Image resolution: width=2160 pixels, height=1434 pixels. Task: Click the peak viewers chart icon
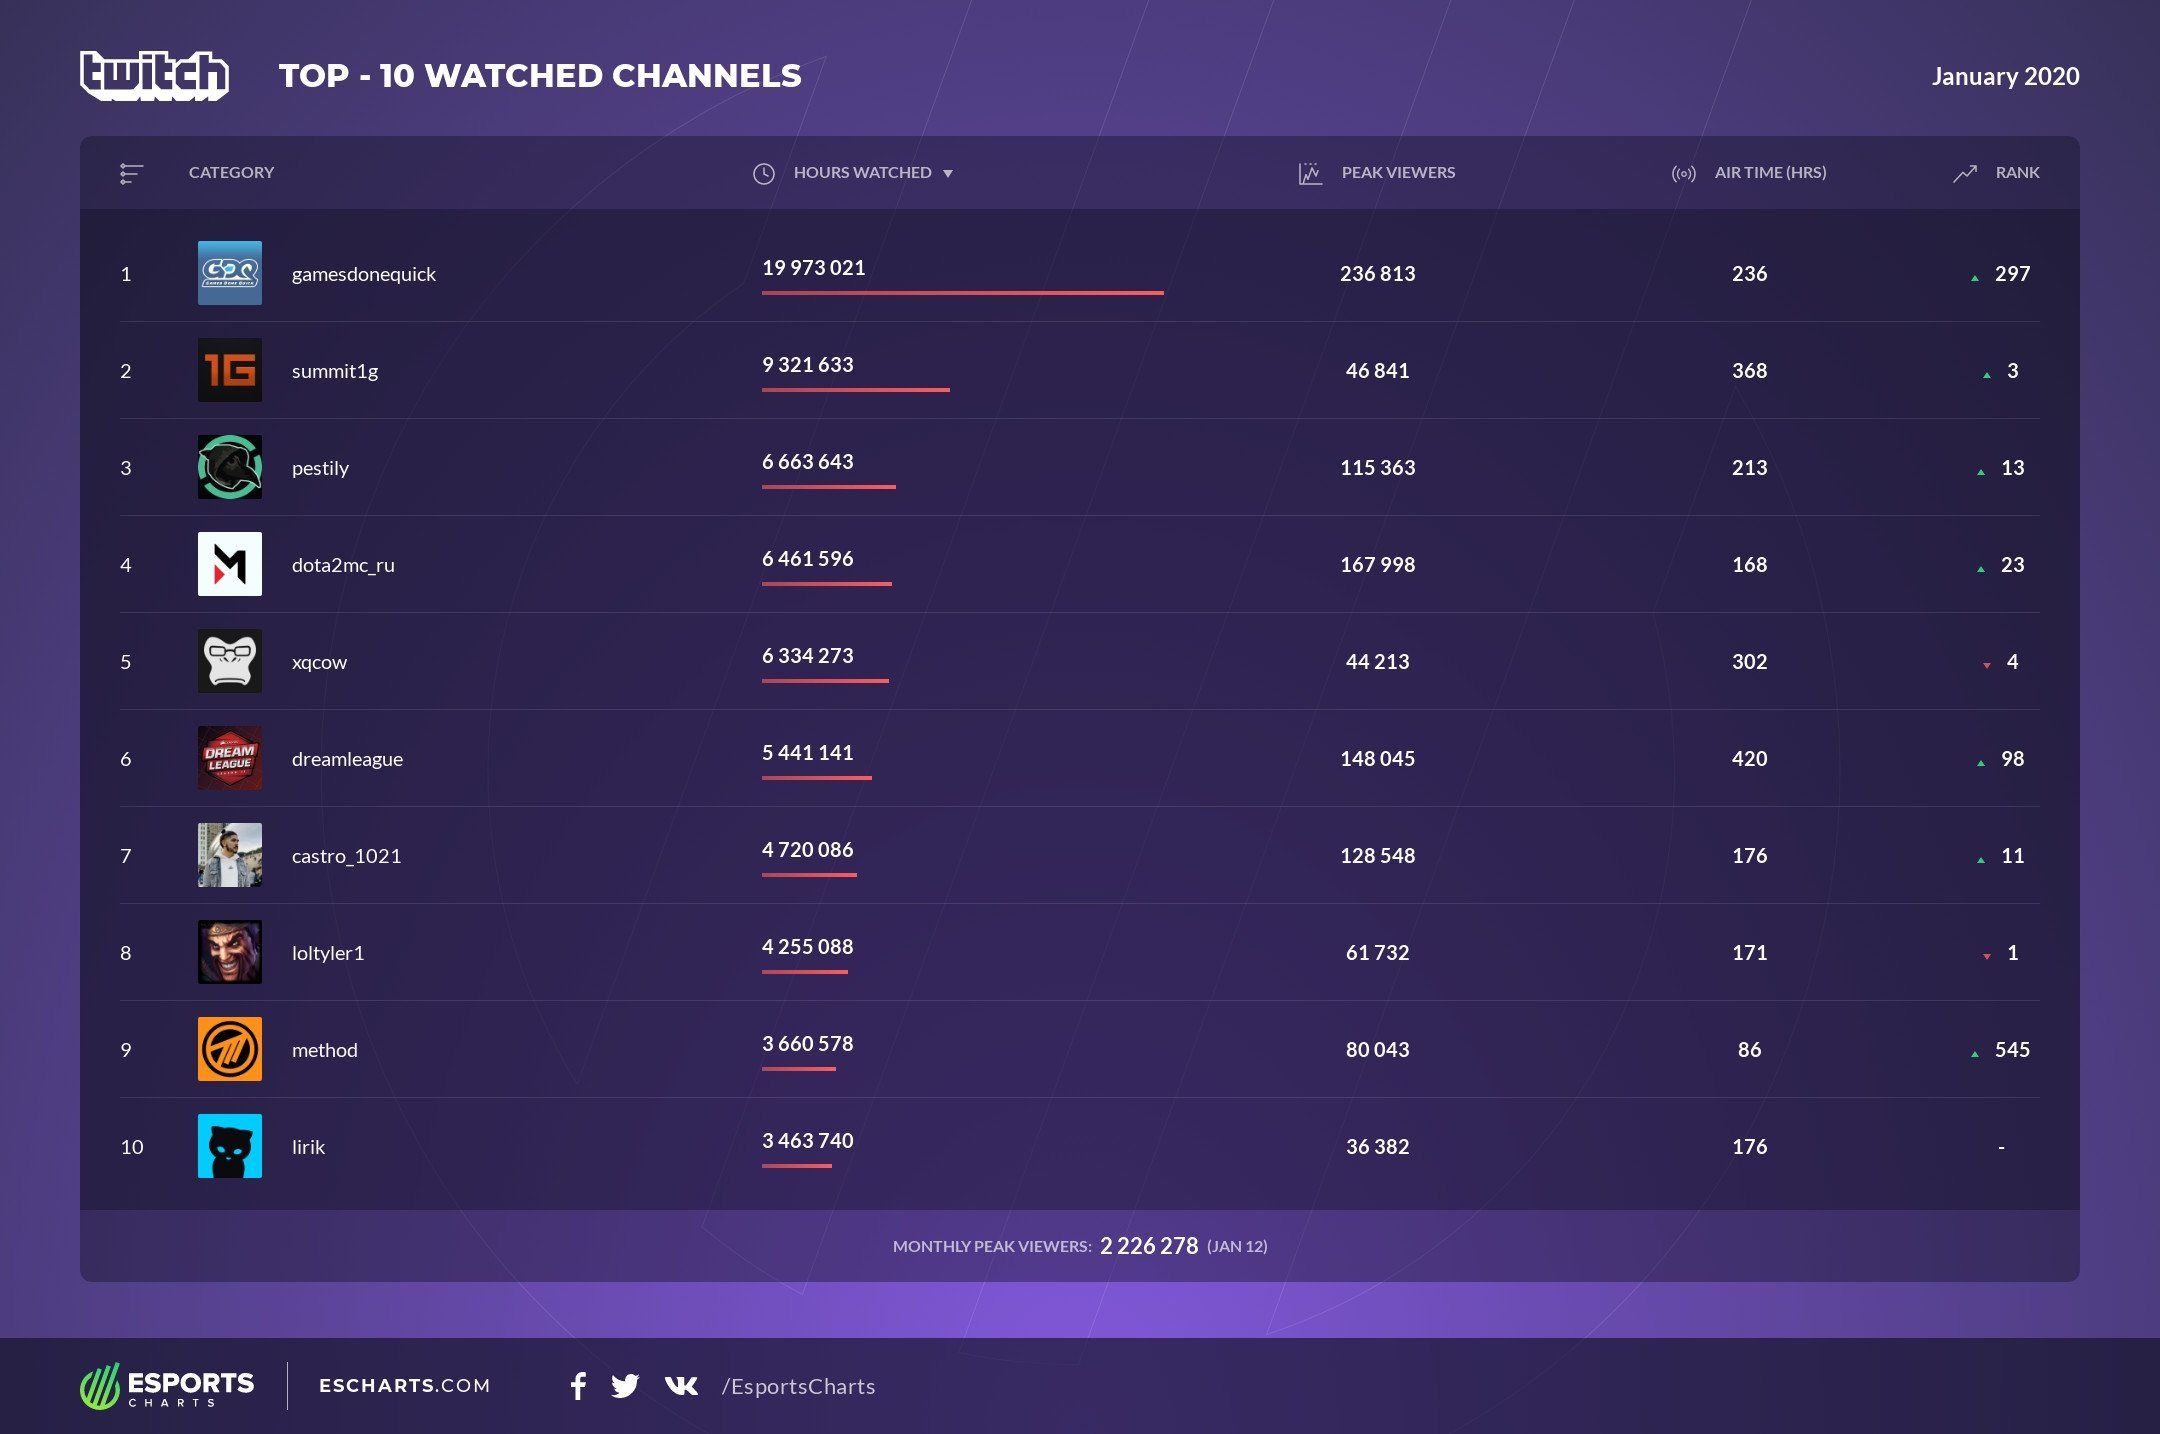(1310, 173)
